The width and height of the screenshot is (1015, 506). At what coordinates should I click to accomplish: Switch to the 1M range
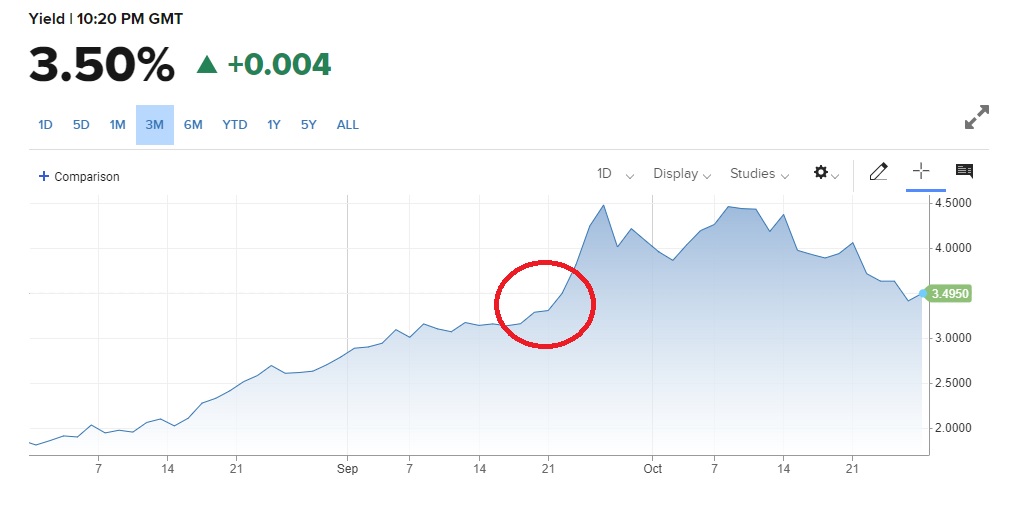coord(117,125)
